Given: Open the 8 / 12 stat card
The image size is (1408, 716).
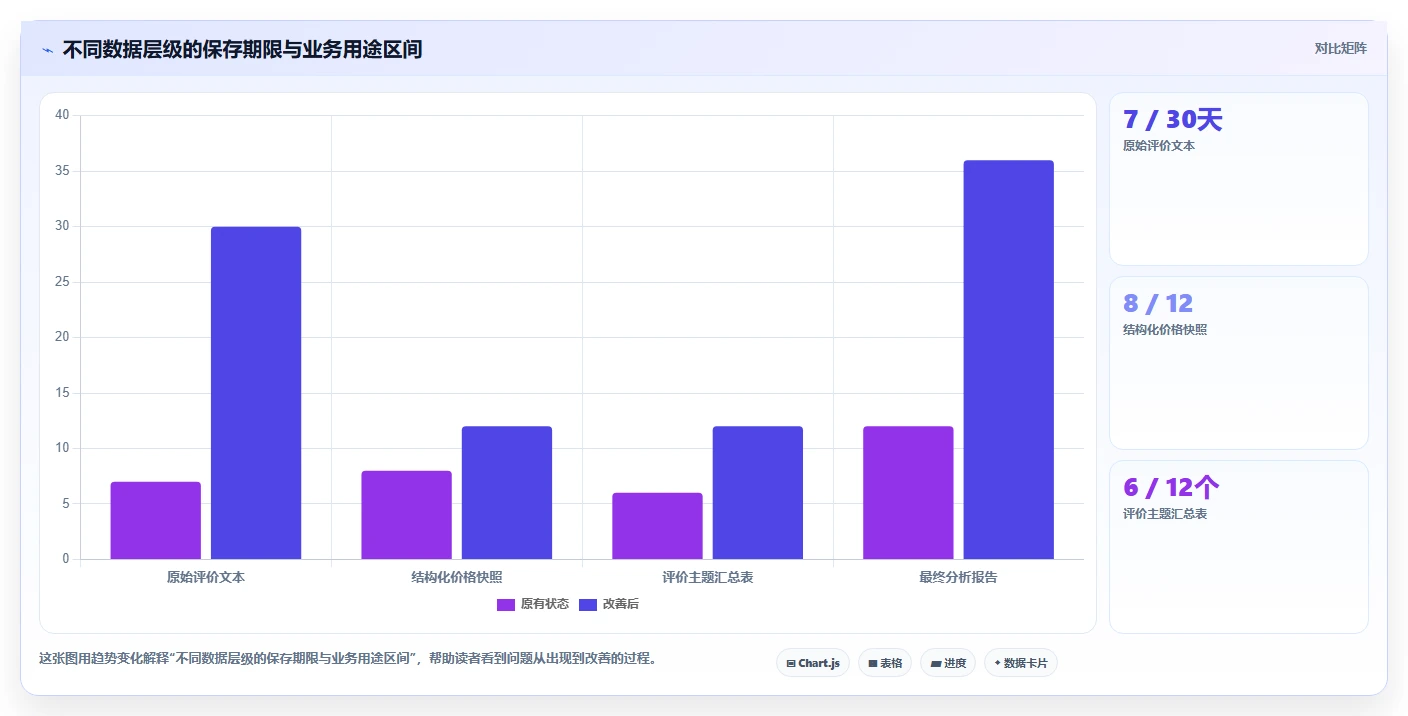Looking at the screenshot, I should 1239,363.
